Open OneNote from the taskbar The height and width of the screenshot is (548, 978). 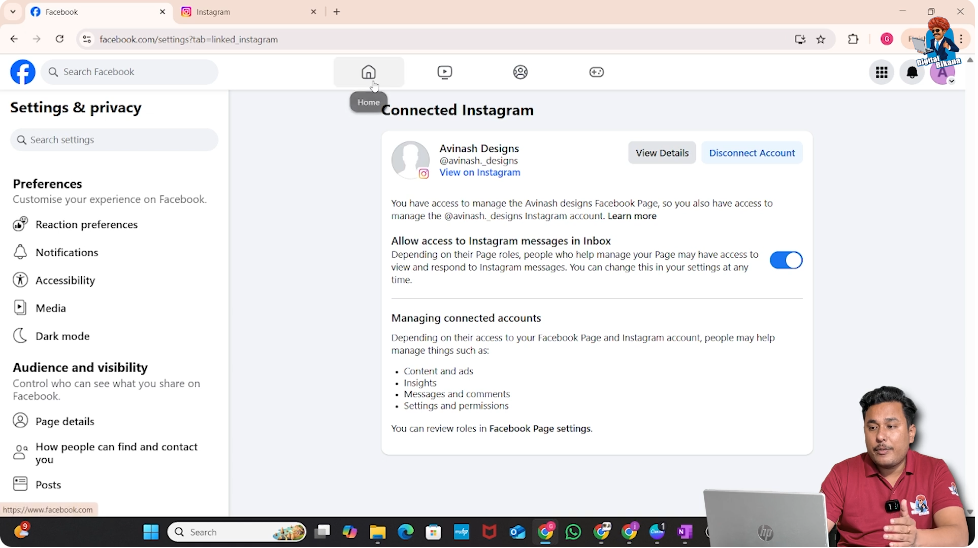pyautogui.click(x=685, y=532)
